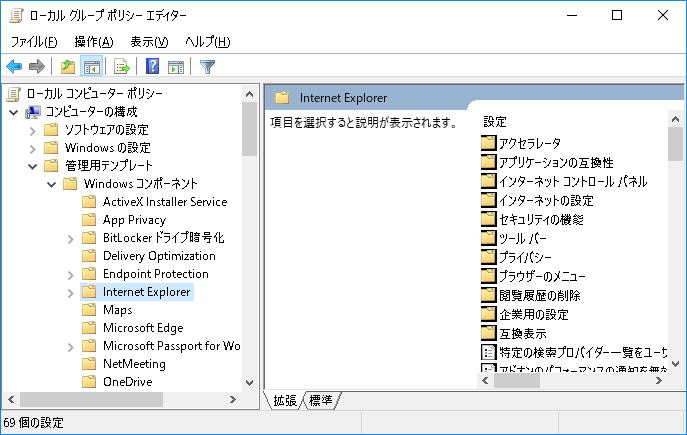This screenshot has height=435, width=687.
Task: Click the Forward arrow toolbar icon
Action: click(37, 67)
